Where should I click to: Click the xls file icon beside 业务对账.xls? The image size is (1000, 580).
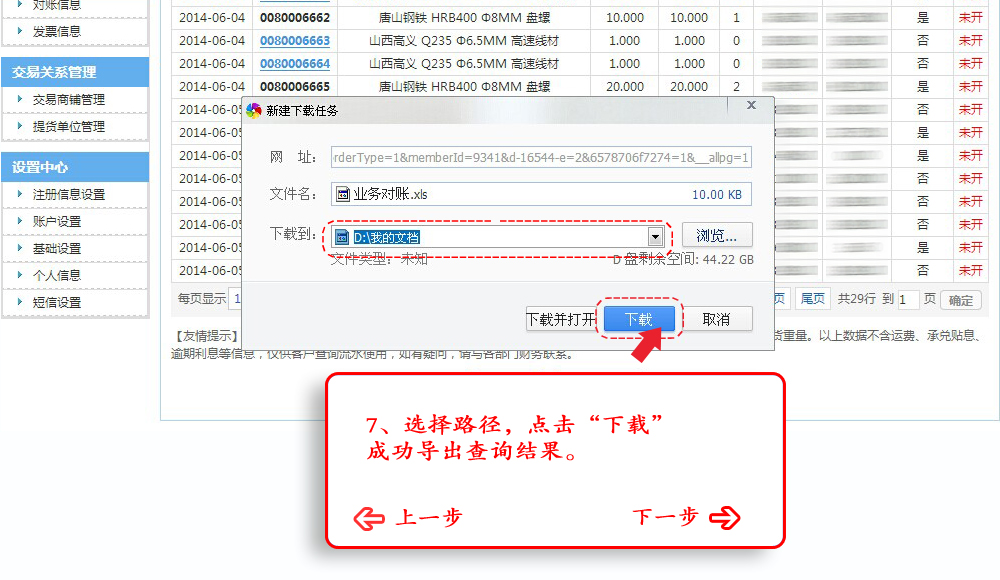(342, 194)
